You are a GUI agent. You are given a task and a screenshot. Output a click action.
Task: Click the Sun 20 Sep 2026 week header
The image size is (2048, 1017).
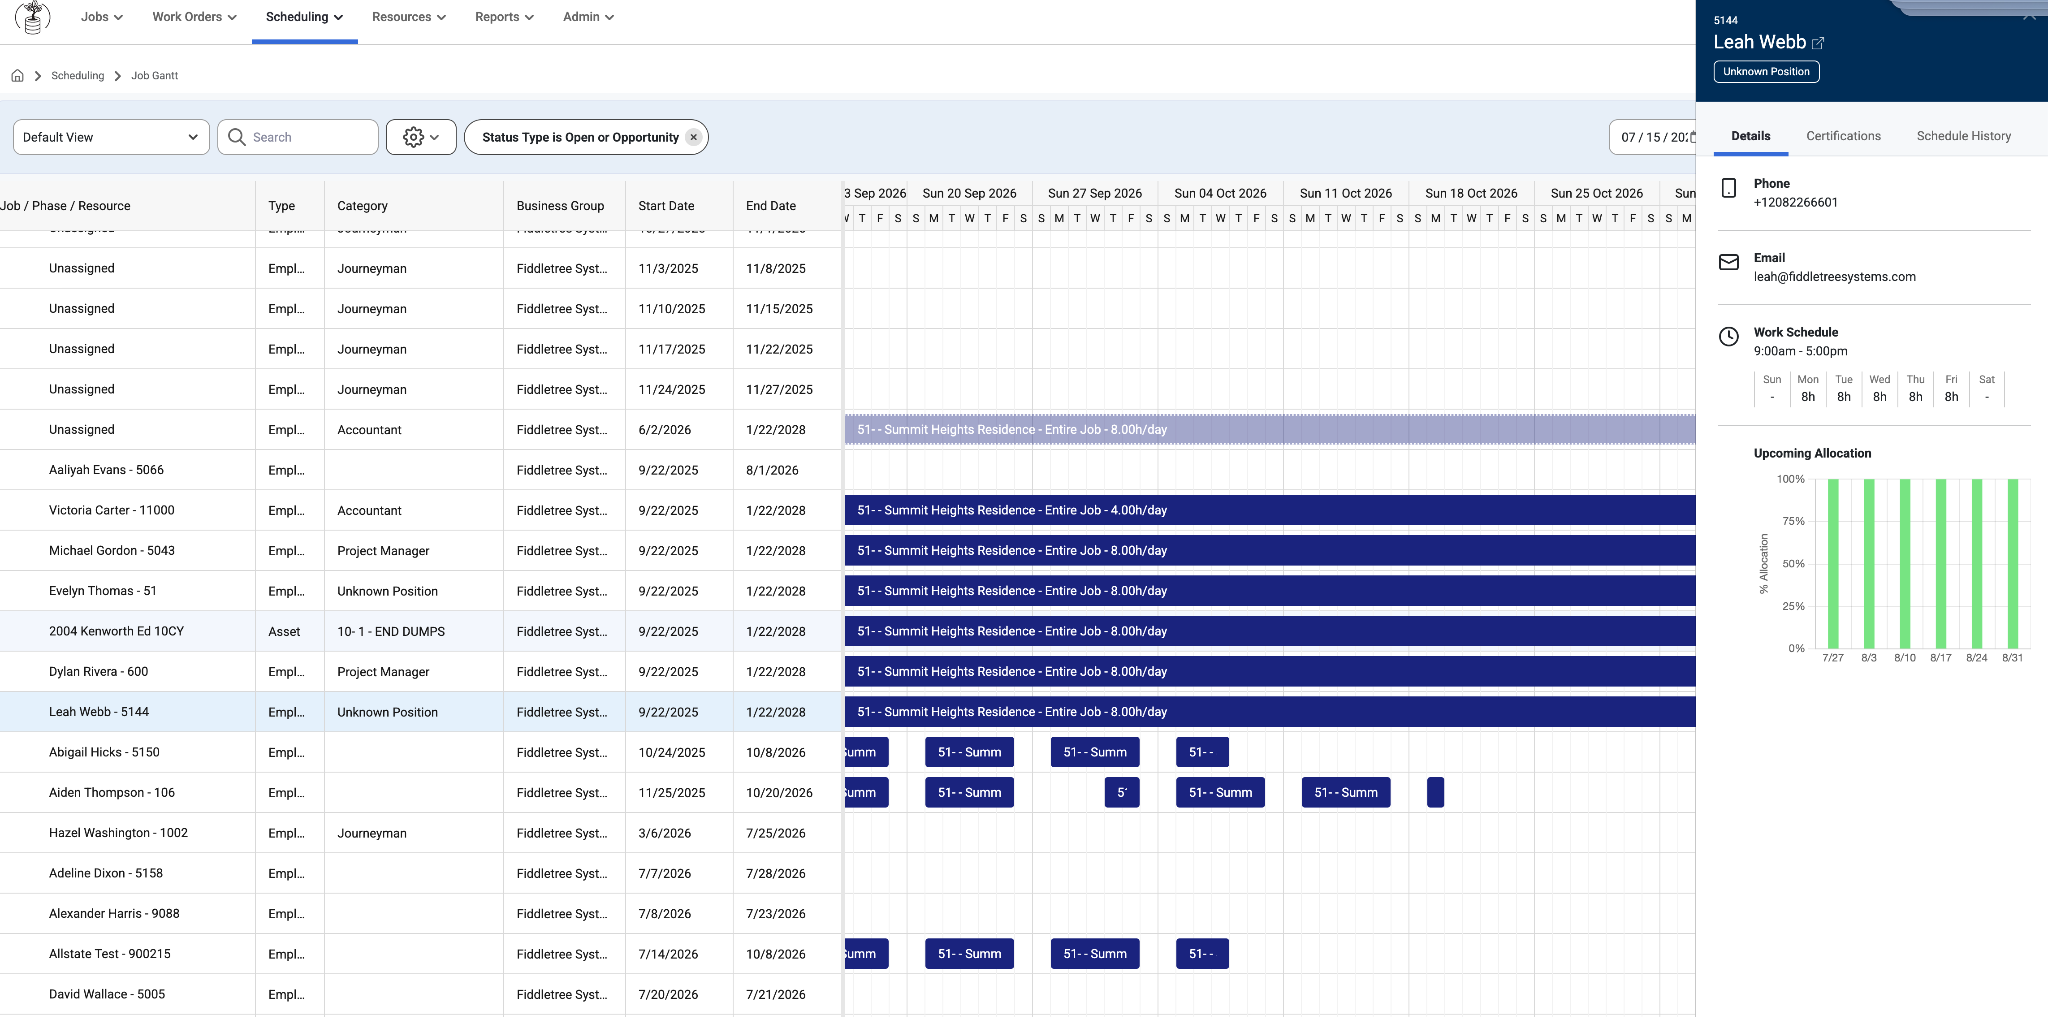pyautogui.click(x=969, y=194)
